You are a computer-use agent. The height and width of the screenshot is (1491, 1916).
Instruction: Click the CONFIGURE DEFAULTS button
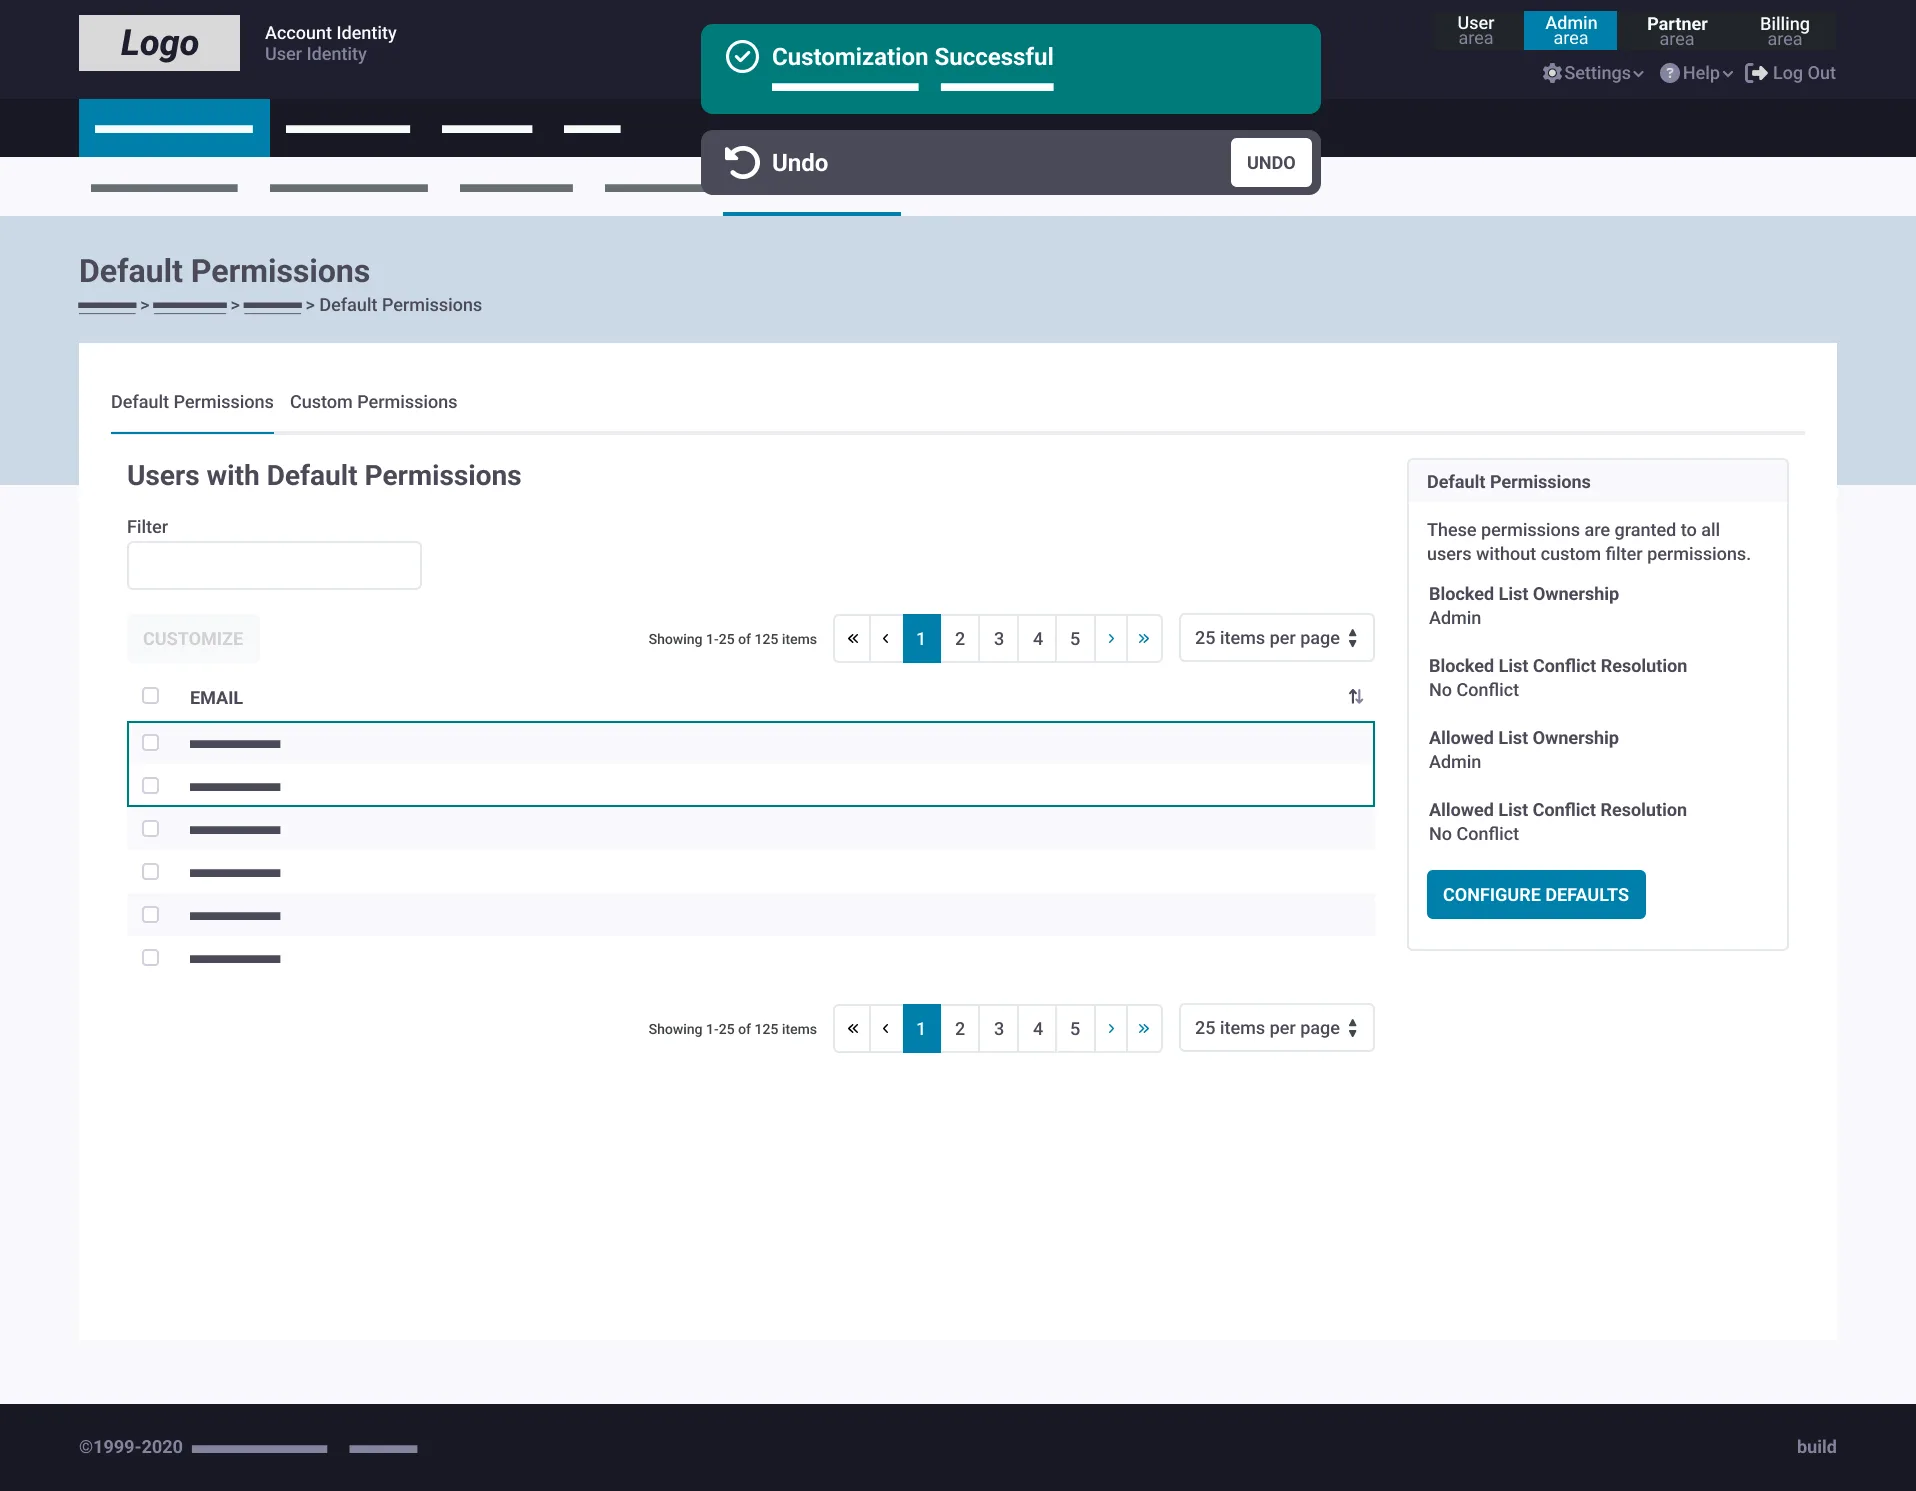[1535, 894]
